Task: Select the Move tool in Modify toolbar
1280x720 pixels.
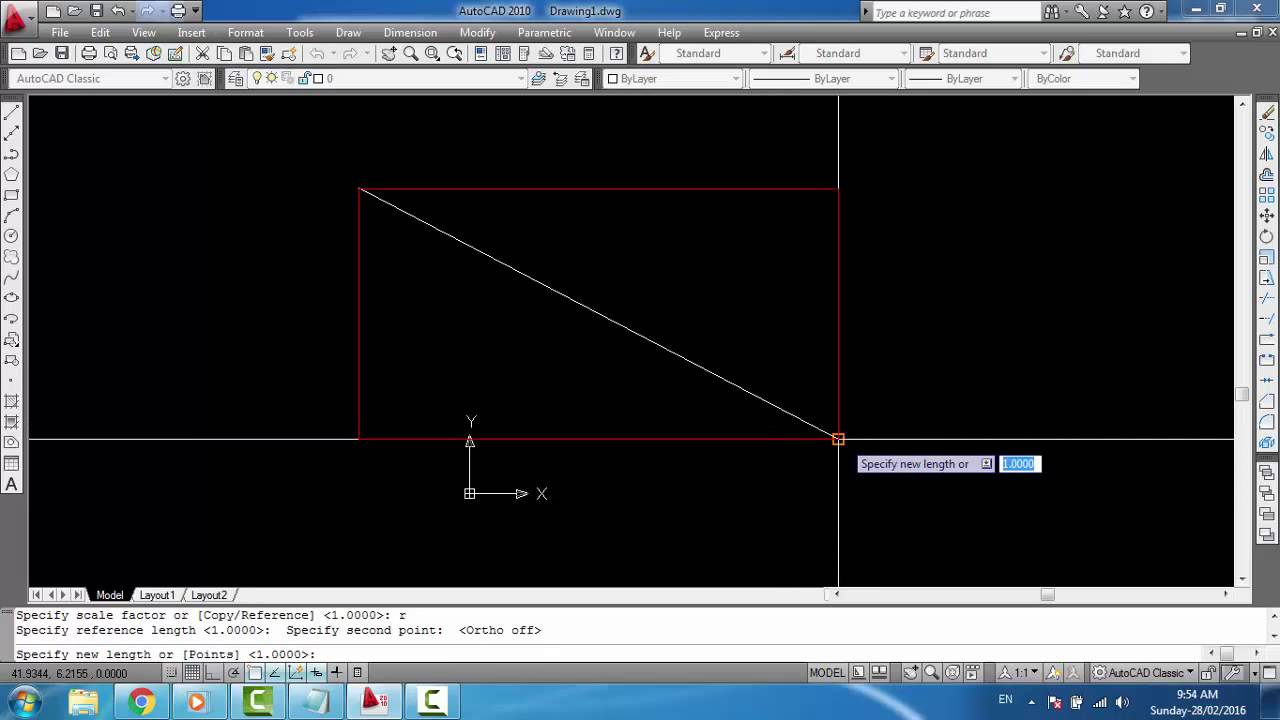Action: click(x=1267, y=216)
